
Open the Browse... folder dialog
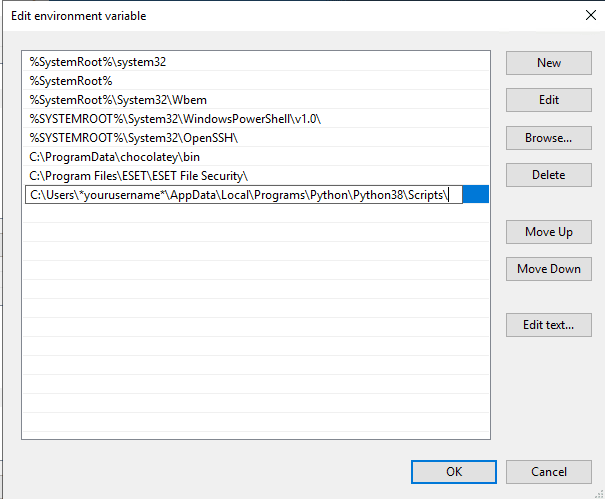(548, 138)
